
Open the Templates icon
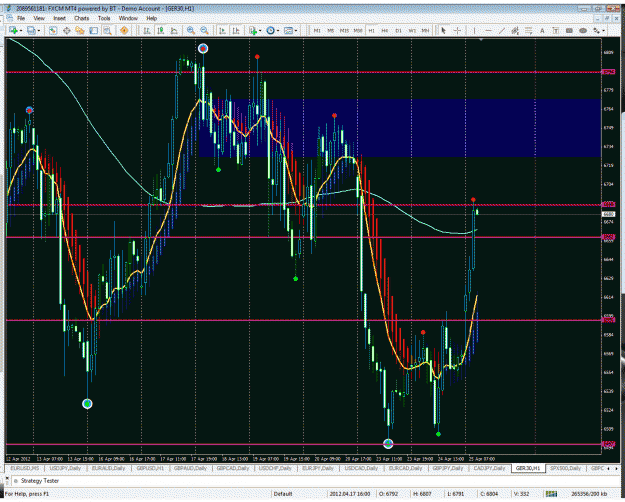tap(288, 30)
